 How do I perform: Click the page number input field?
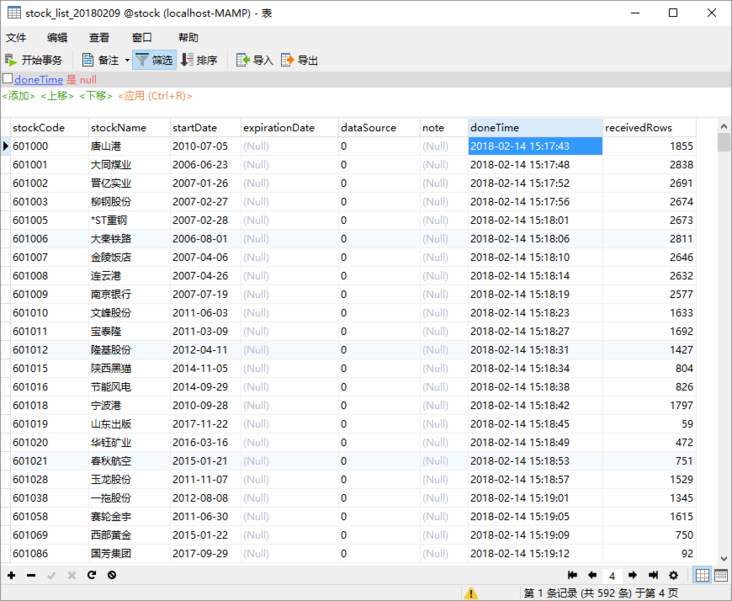(x=612, y=575)
